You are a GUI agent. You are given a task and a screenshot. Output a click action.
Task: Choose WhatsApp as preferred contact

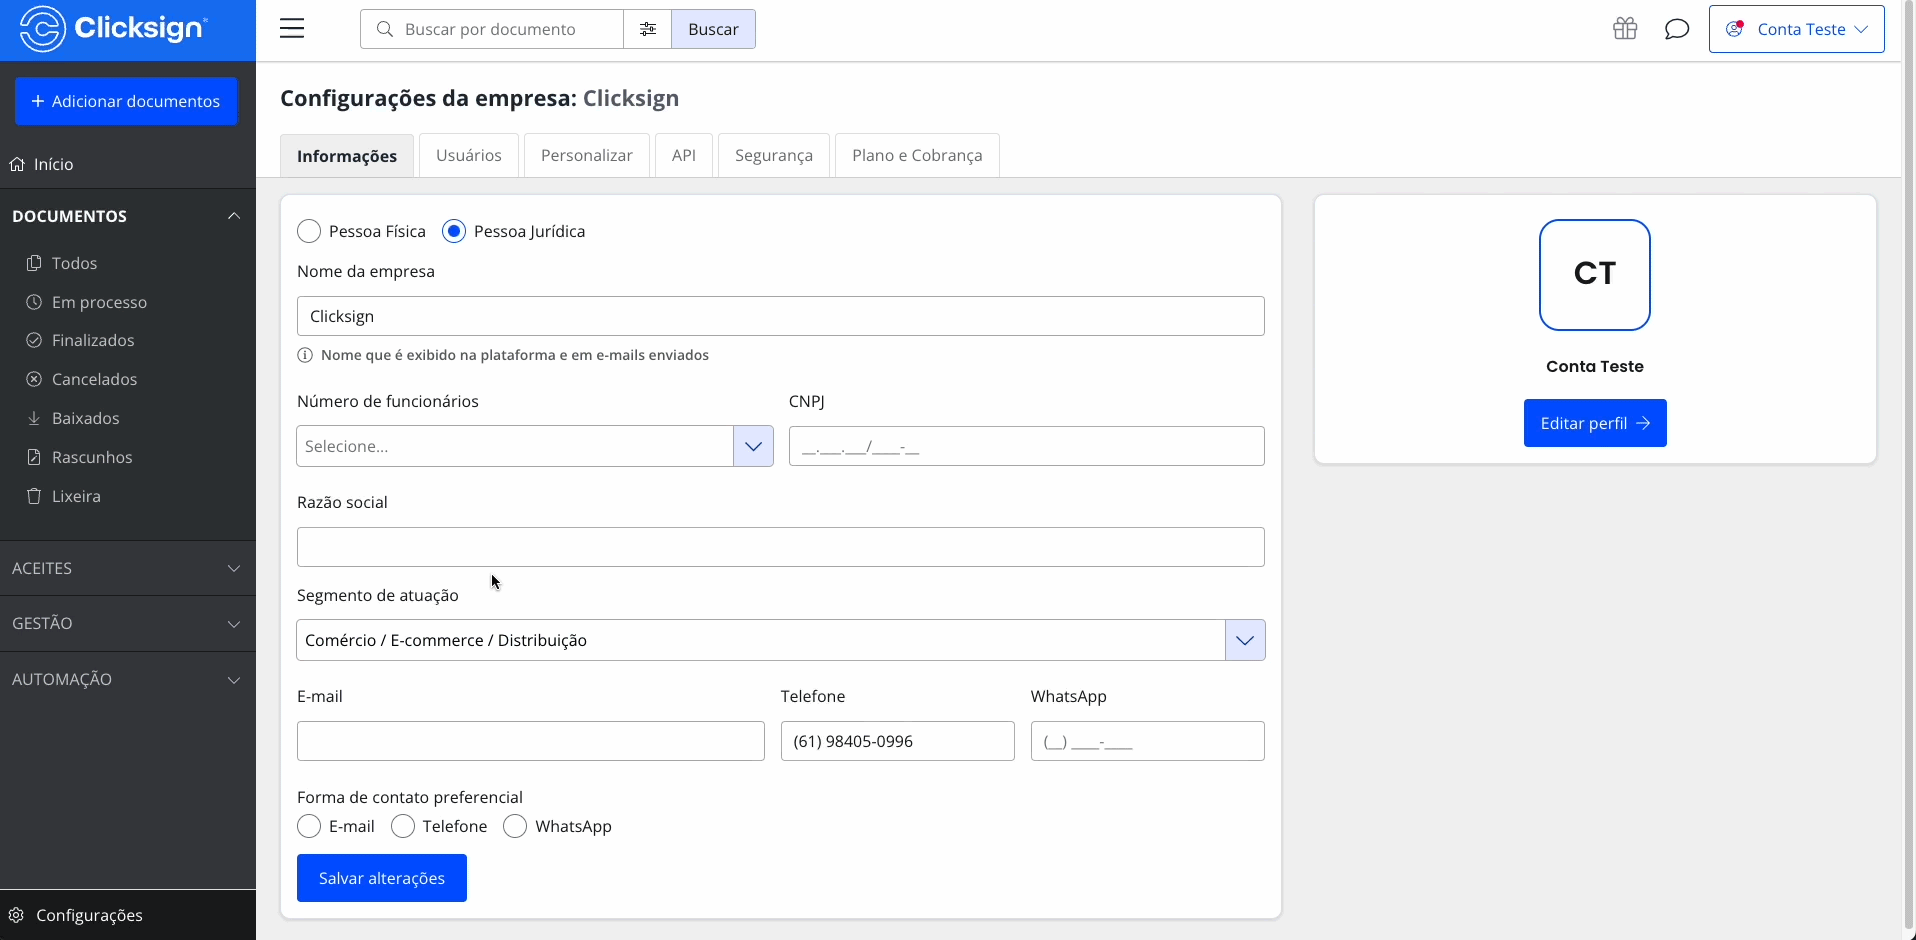515,826
